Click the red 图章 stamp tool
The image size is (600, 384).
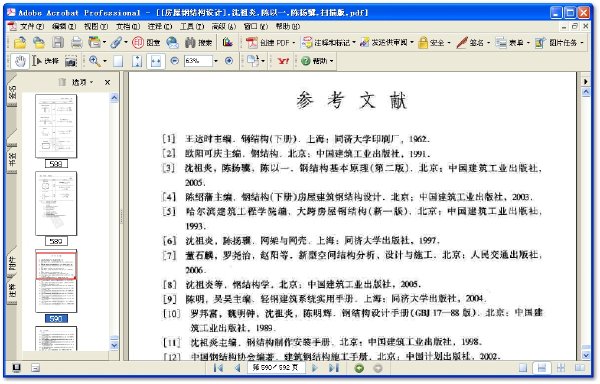click(146, 42)
